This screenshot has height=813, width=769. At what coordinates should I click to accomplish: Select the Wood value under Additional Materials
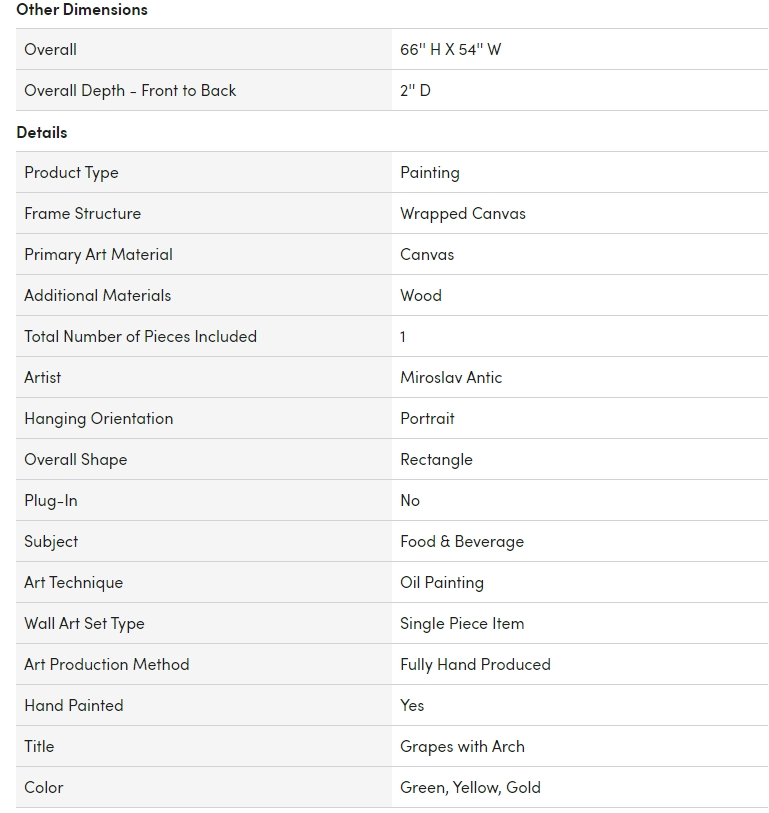pos(420,295)
